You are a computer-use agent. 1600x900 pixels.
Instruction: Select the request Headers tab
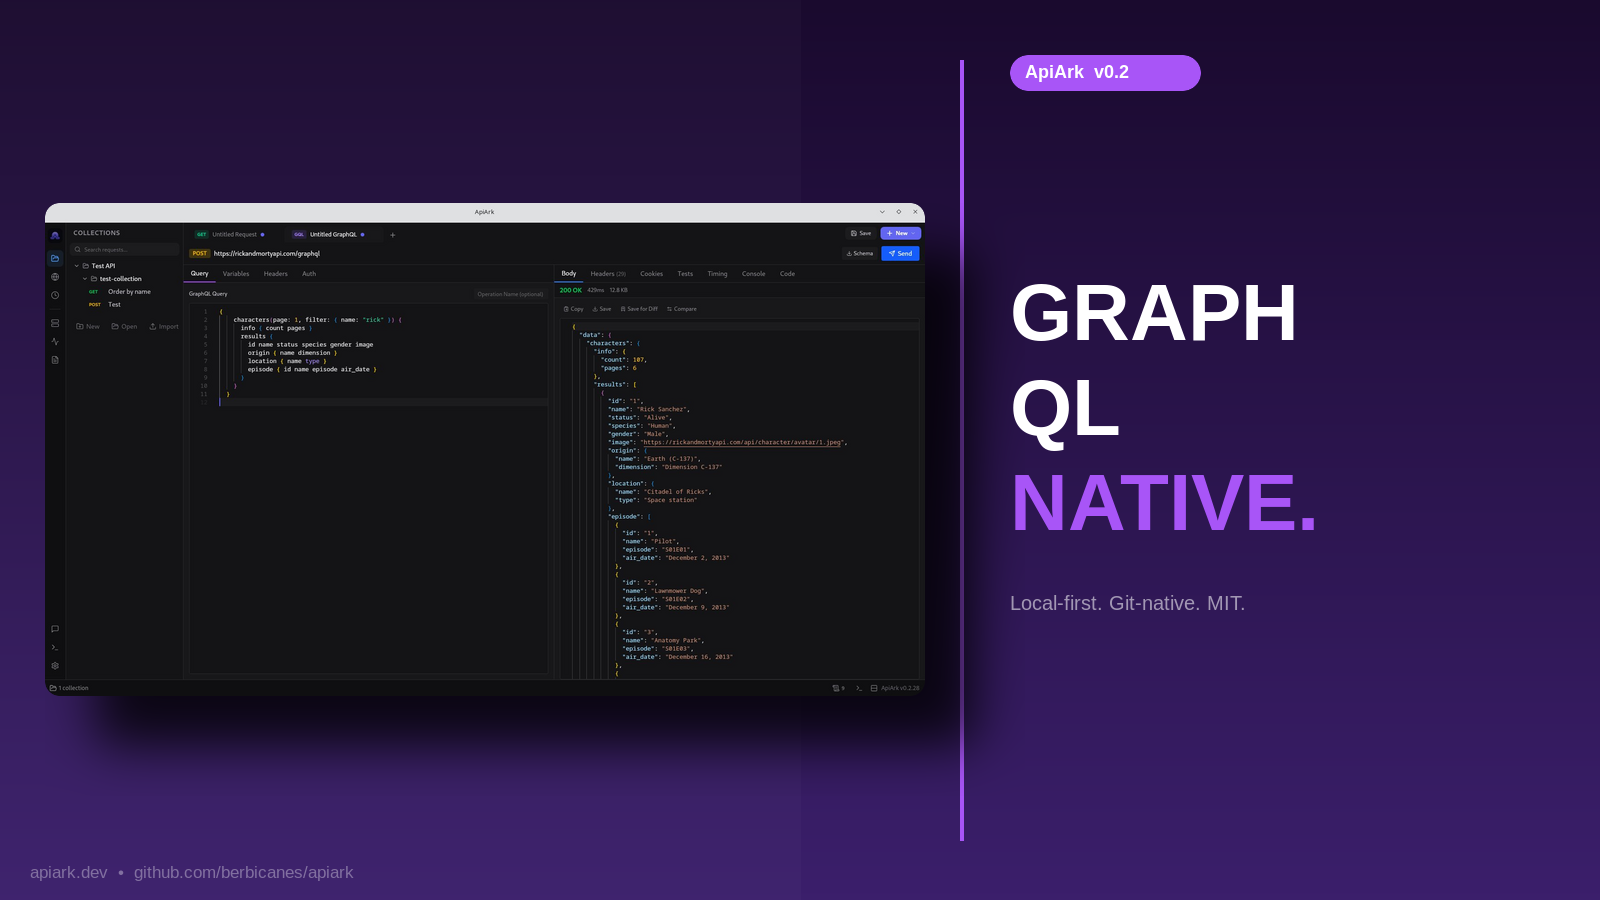(x=275, y=274)
